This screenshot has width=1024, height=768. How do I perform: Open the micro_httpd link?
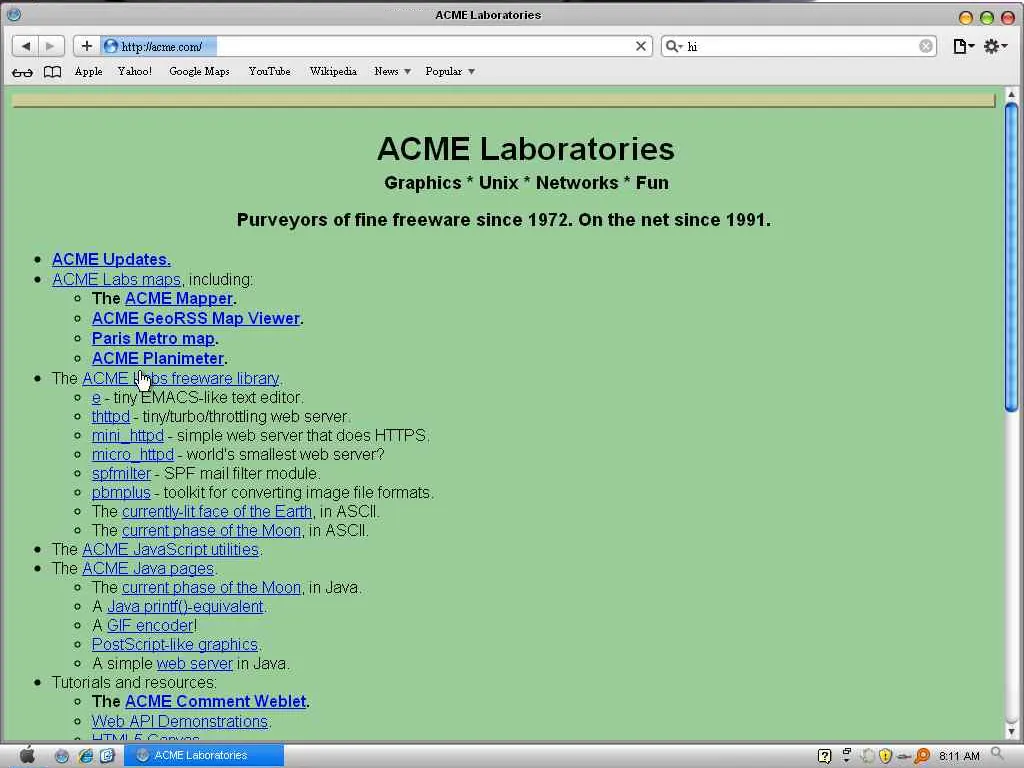(x=133, y=455)
